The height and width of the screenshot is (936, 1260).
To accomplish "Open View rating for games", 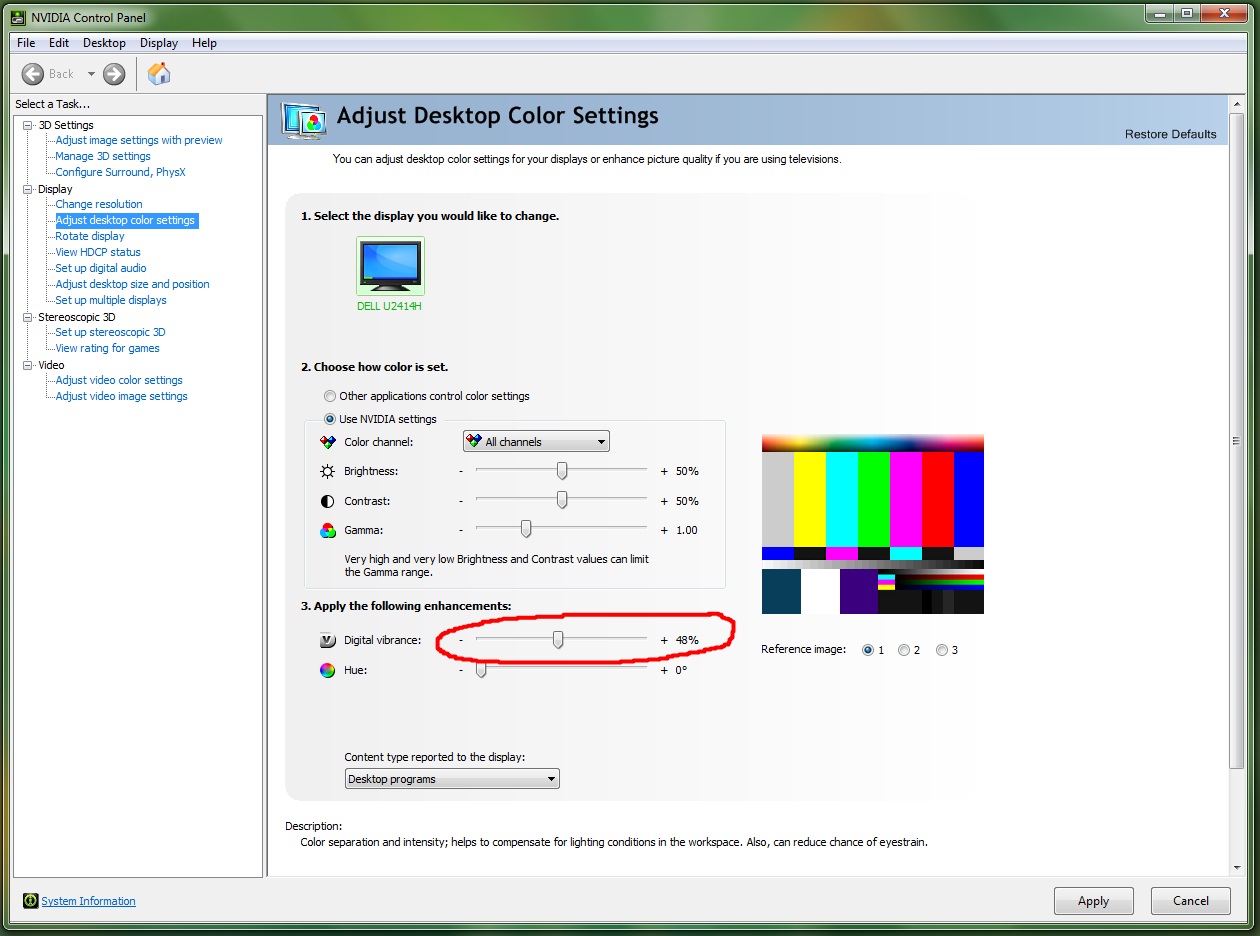I will coord(108,348).
